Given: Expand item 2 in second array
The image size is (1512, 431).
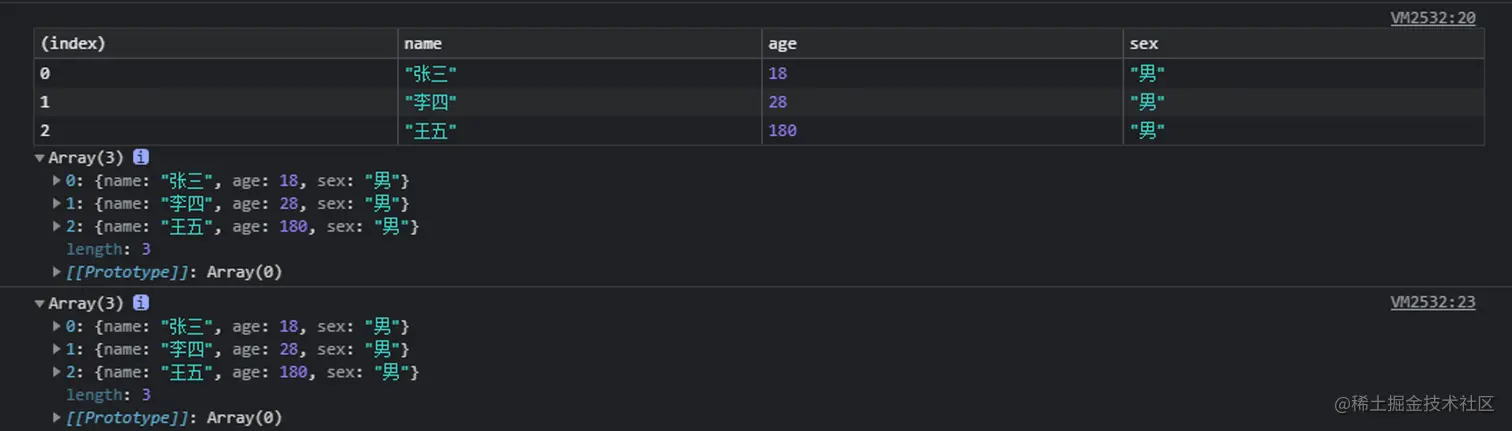Looking at the screenshot, I should click(57, 372).
